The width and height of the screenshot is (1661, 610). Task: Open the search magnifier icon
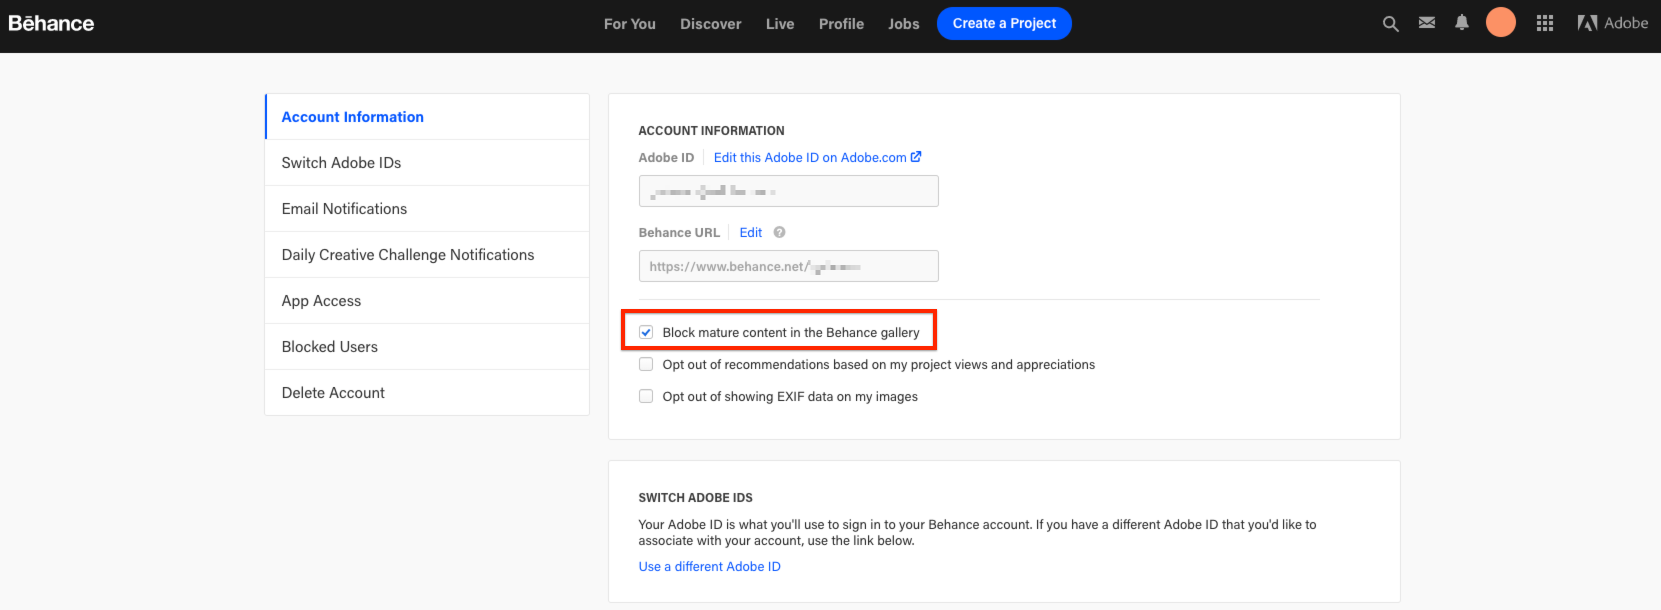(x=1390, y=23)
